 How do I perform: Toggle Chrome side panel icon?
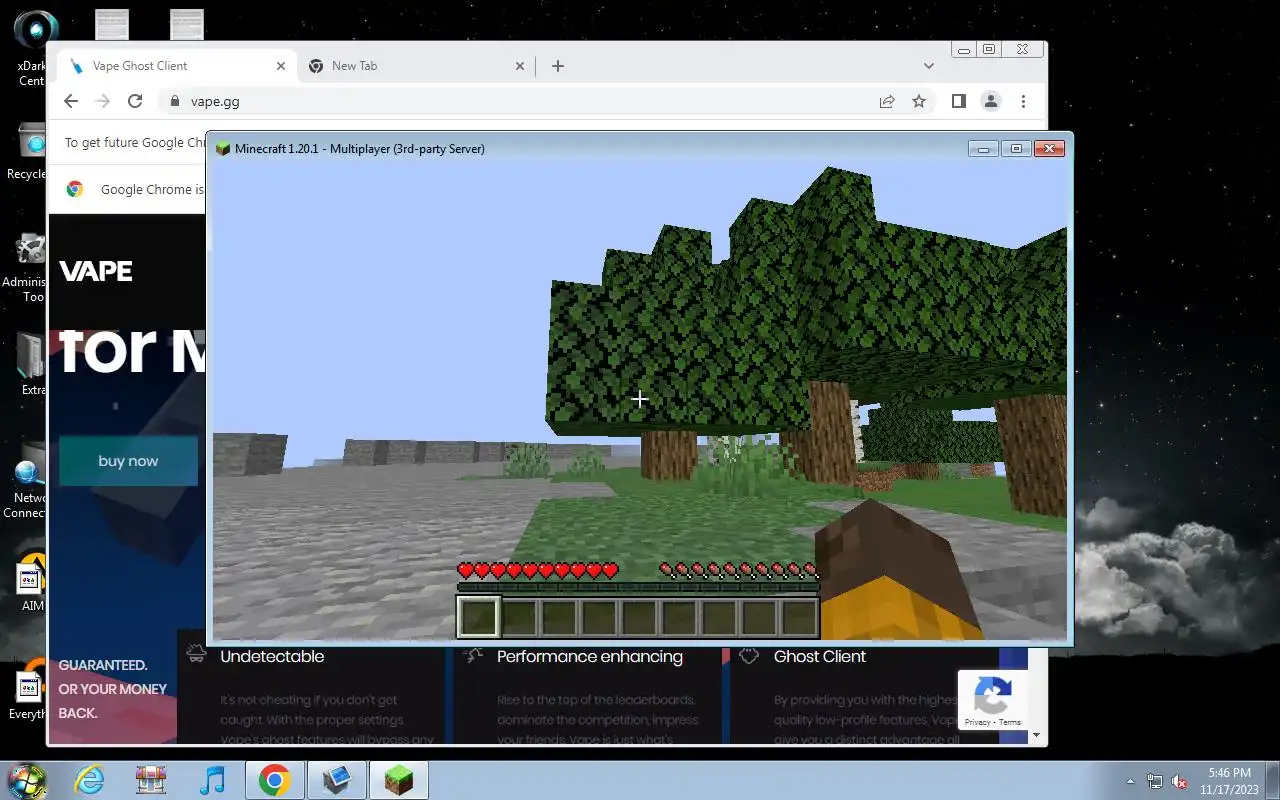click(x=958, y=101)
